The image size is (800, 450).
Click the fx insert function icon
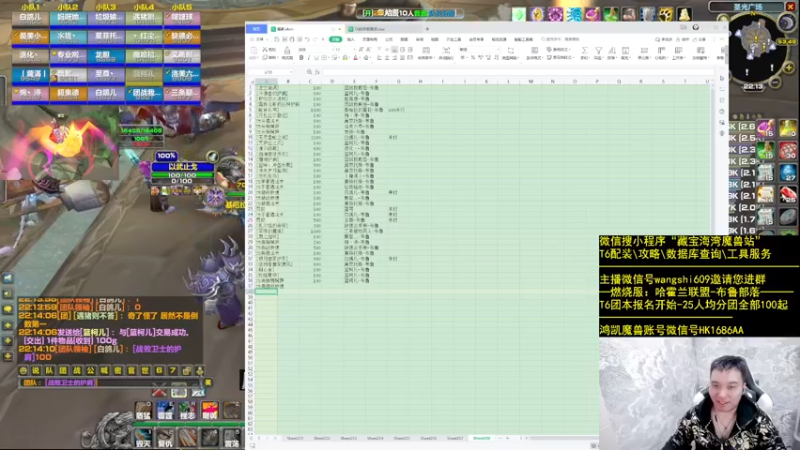317,72
